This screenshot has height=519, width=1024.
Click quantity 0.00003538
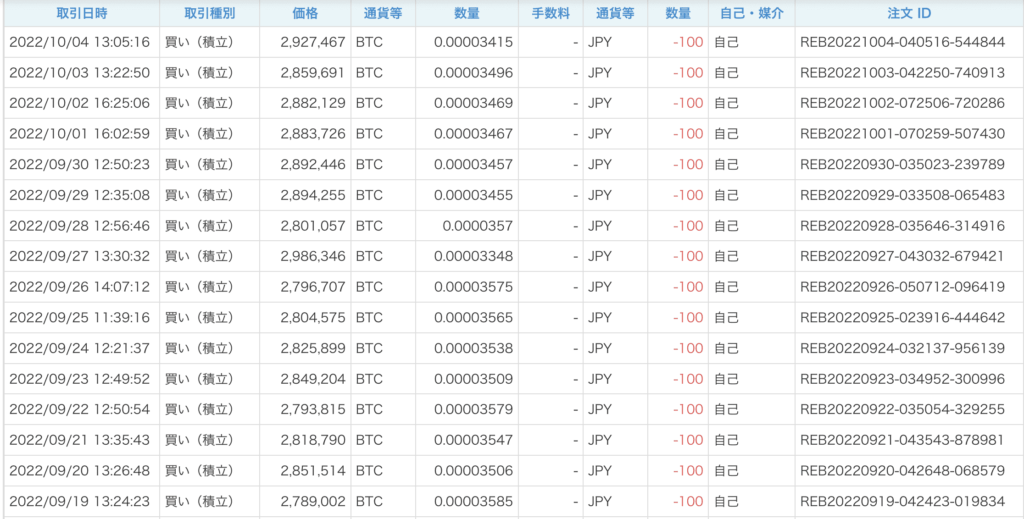tap(473, 348)
